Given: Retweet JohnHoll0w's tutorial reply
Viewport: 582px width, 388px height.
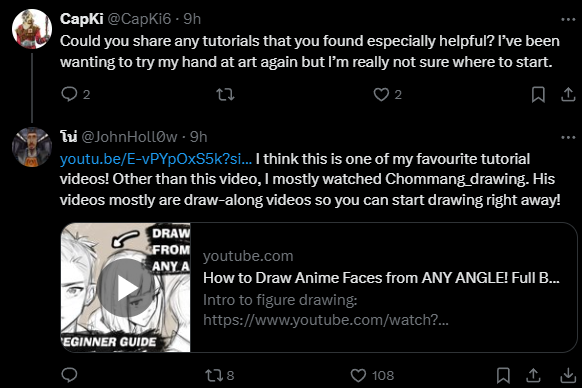Looking at the screenshot, I should 214,375.
